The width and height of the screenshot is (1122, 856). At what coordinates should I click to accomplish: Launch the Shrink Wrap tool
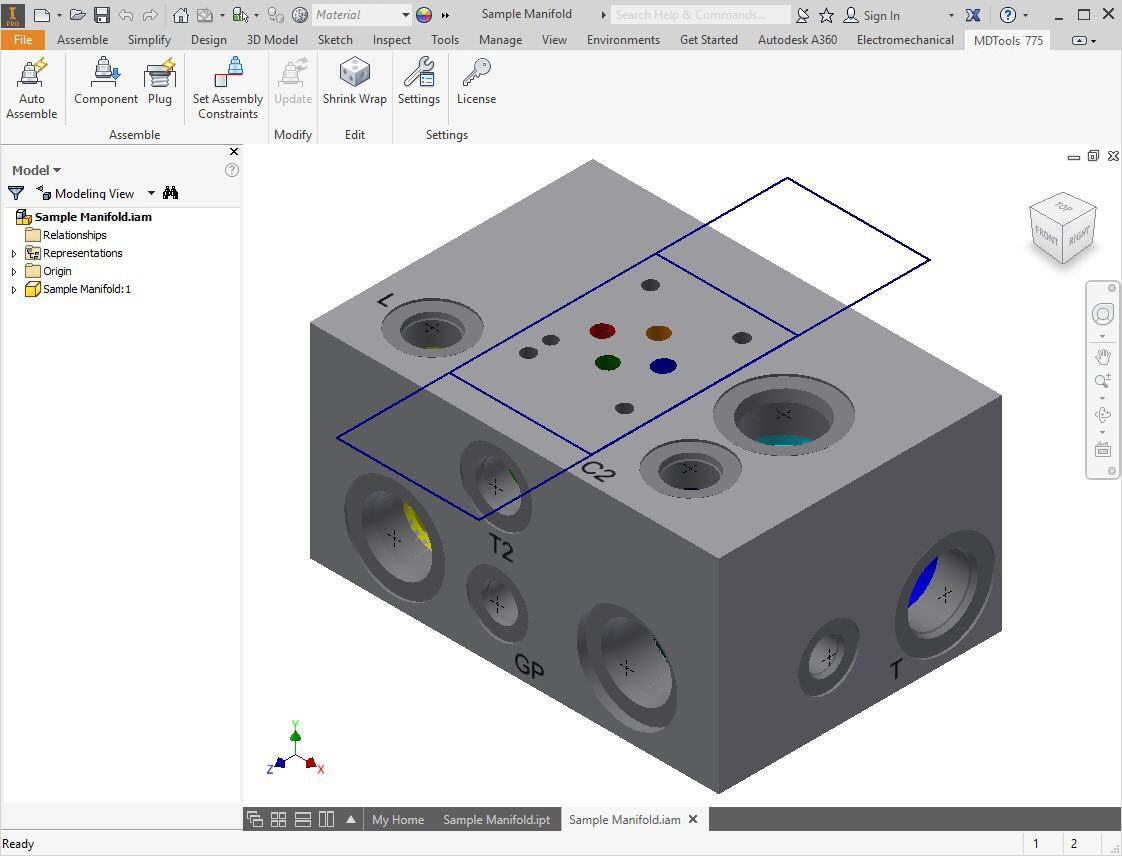coord(354,81)
